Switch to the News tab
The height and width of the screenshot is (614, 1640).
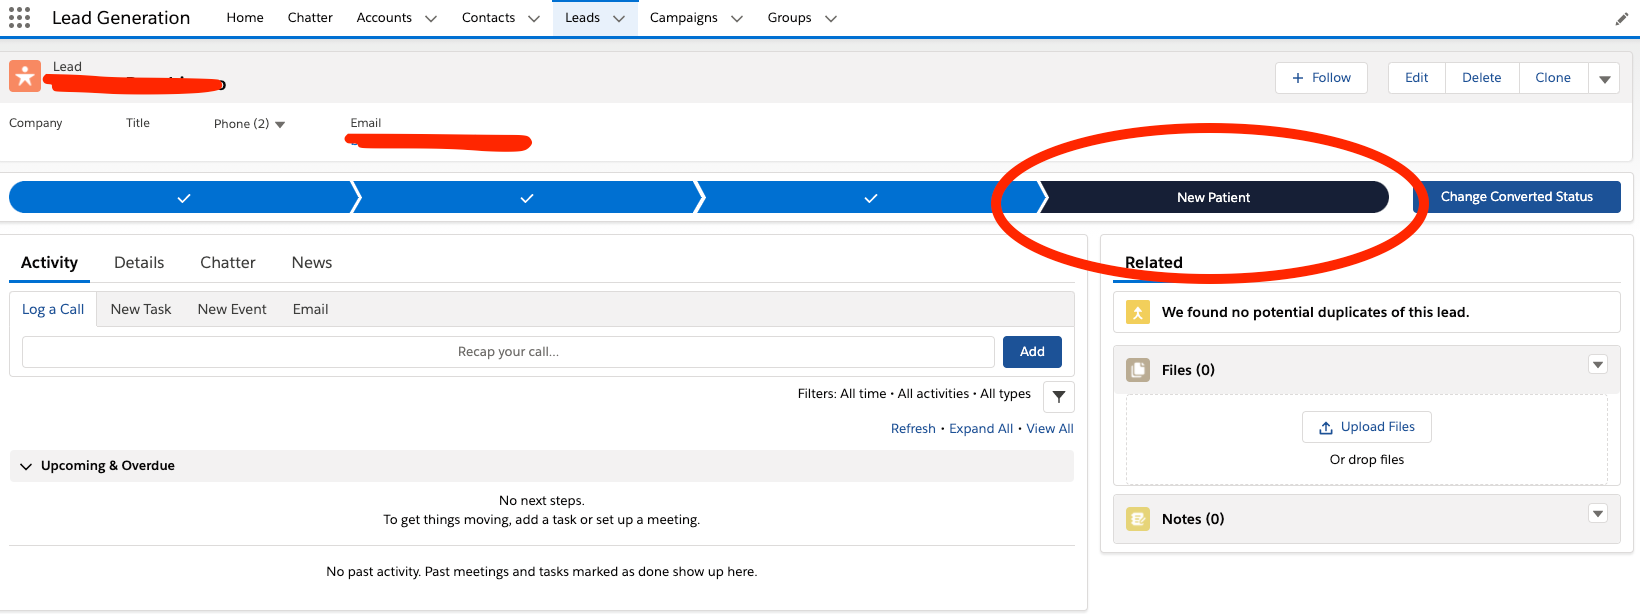click(312, 262)
